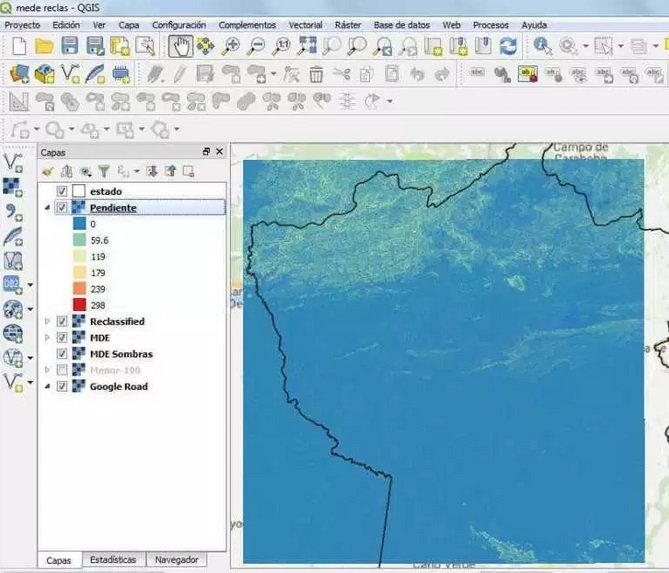Toggle visibility of MDE Sombras layer
Viewport: 669px width, 573px height.
click(x=63, y=354)
